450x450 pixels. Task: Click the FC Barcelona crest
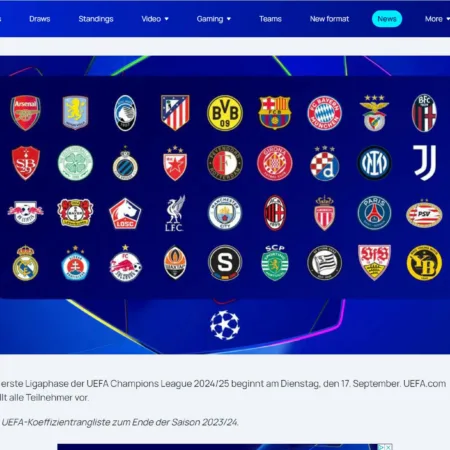[275, 113]
